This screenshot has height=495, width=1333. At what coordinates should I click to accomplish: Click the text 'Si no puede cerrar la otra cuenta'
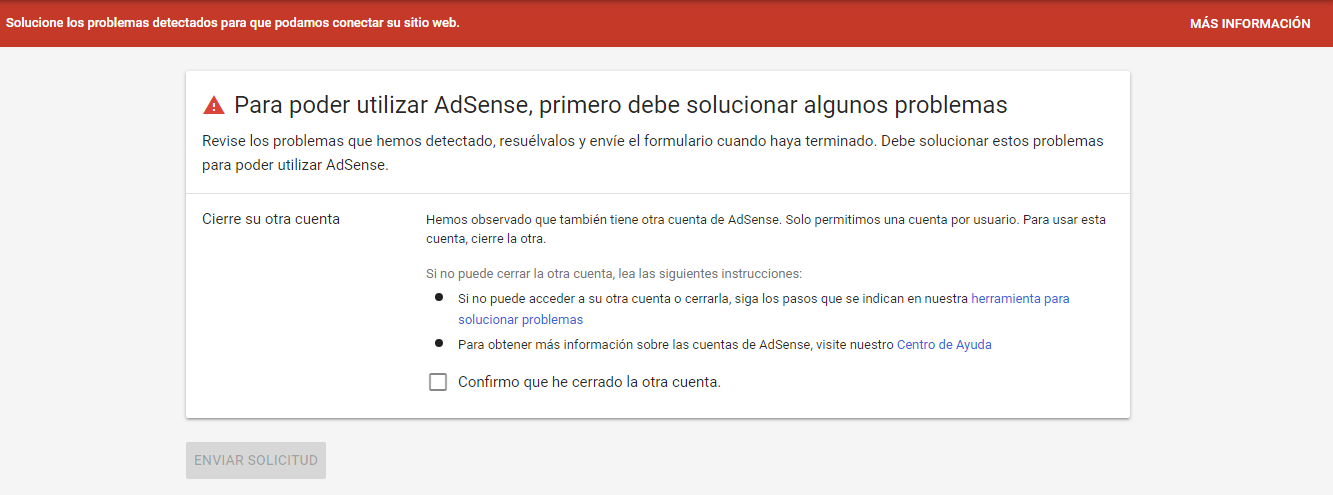pyautogui.click(x=614, y=273)
